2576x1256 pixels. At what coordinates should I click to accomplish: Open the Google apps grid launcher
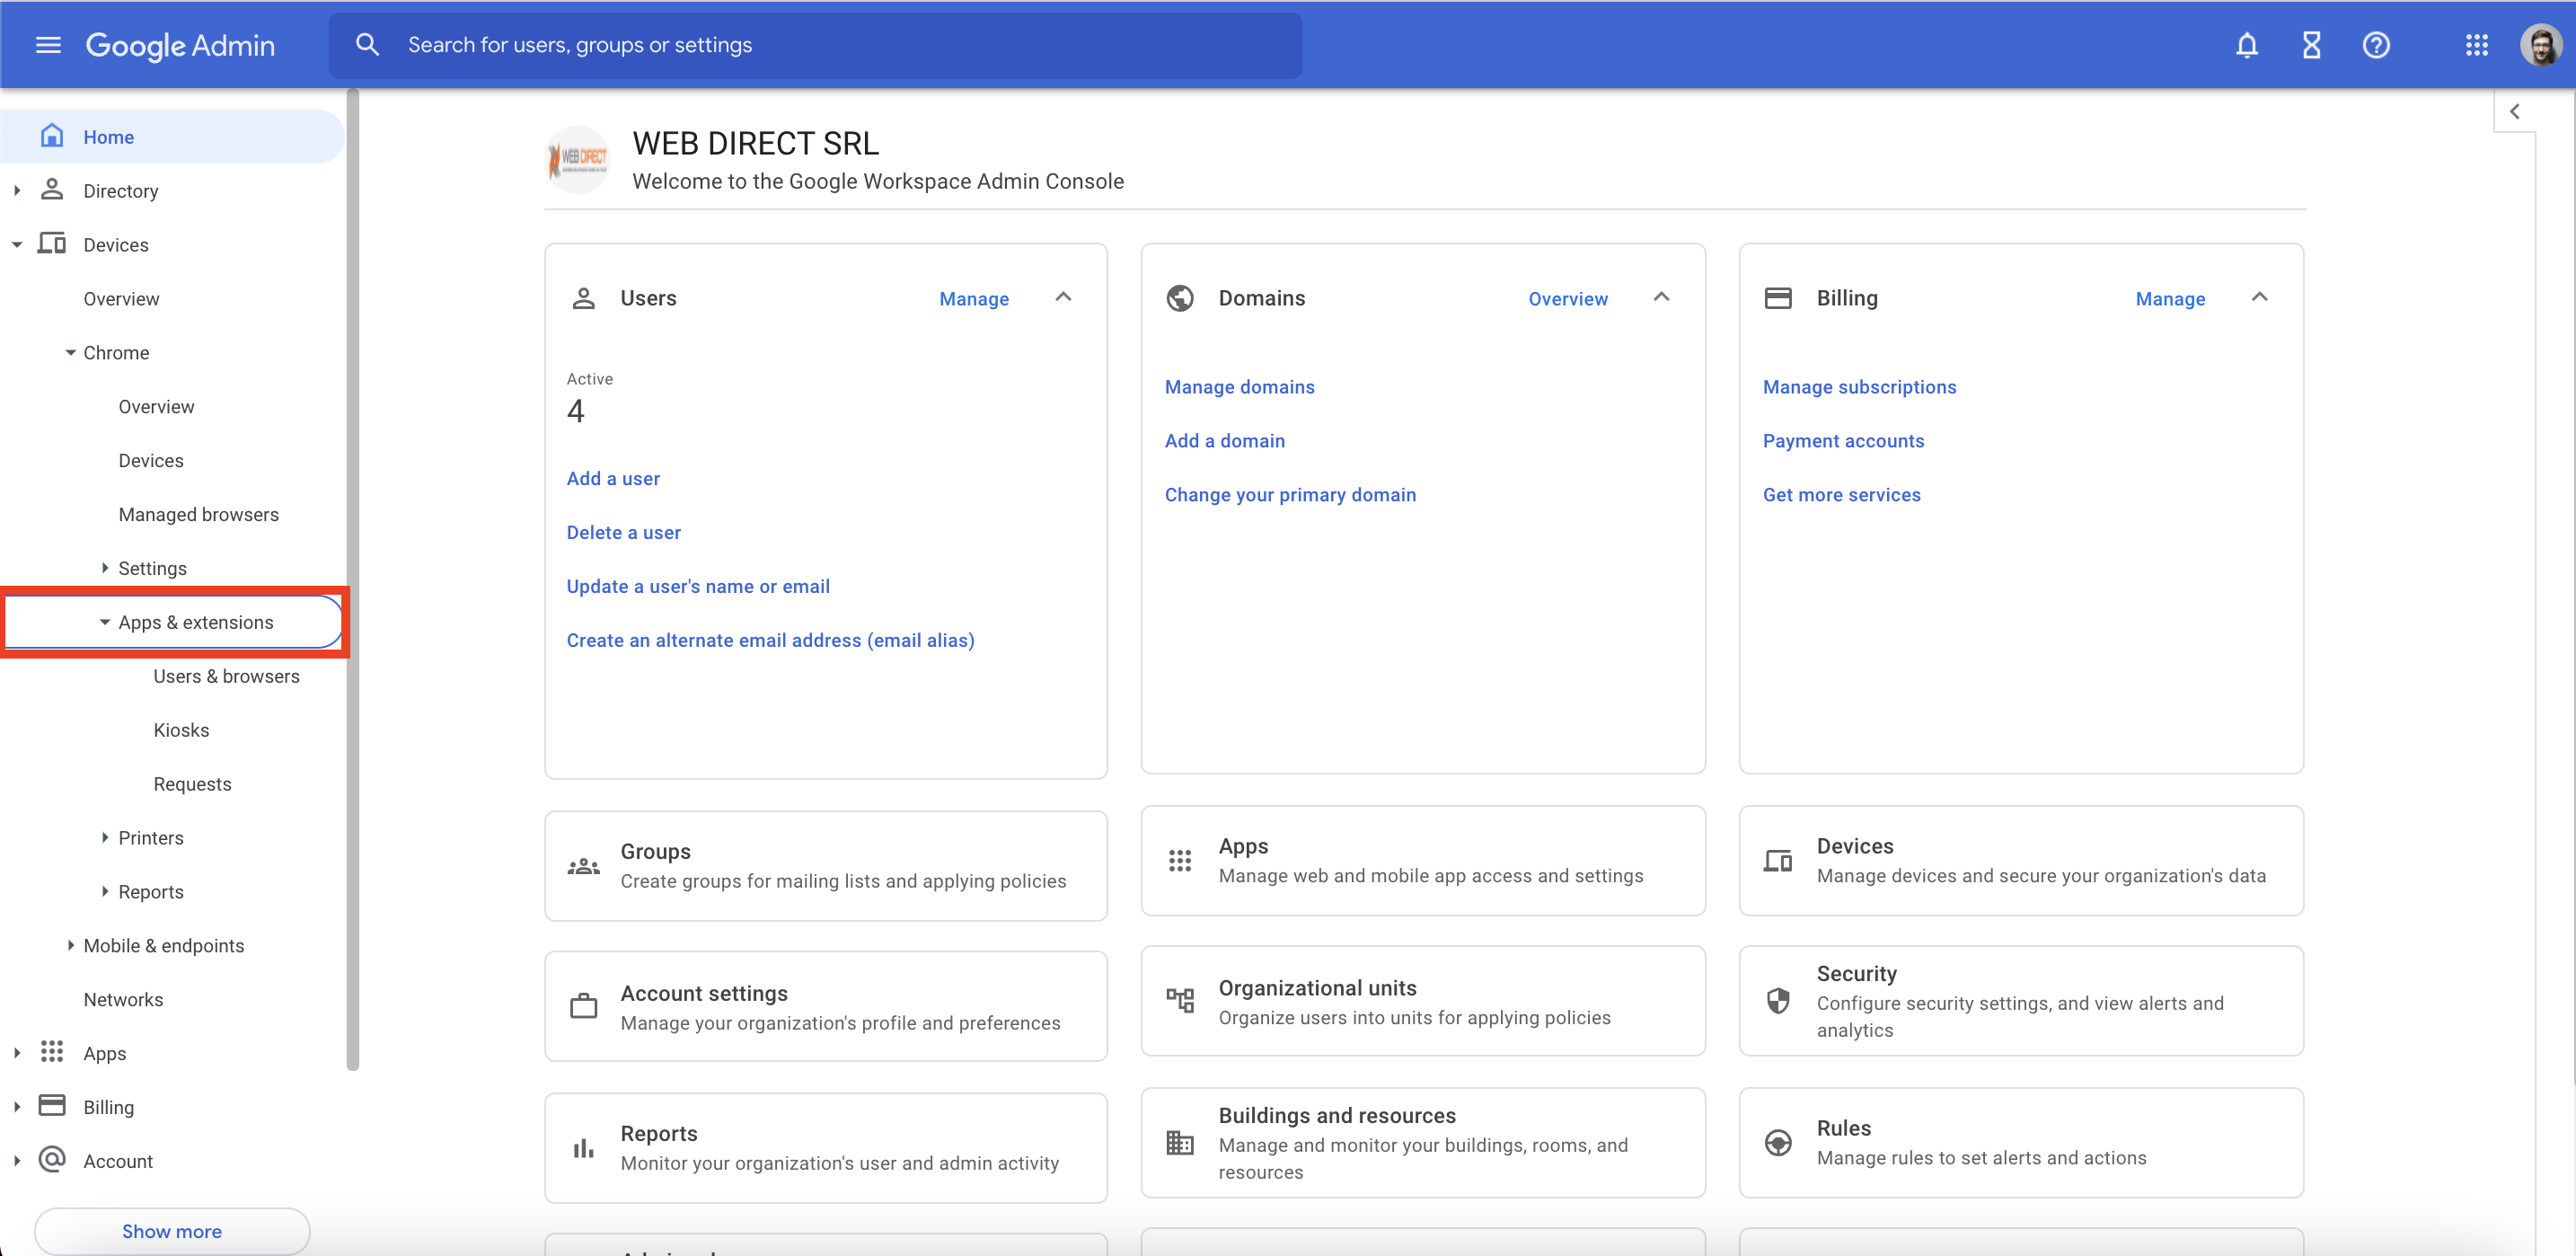click(x=2476, y=45)
